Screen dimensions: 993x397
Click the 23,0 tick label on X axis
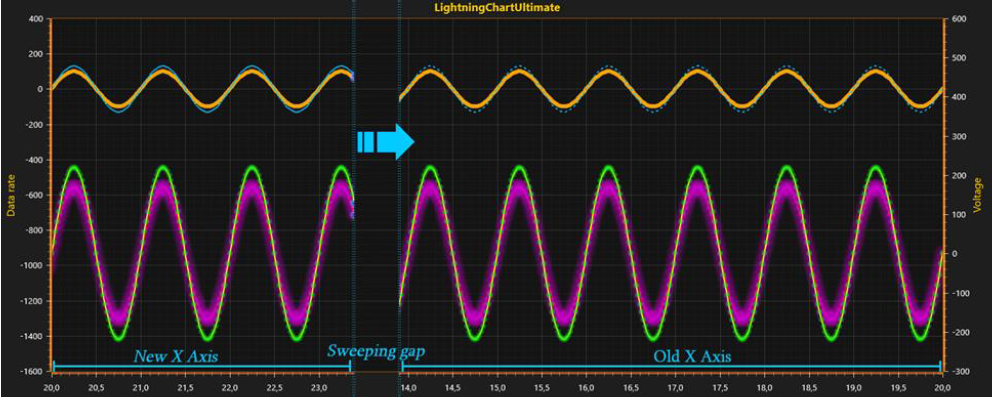(319, 387)
